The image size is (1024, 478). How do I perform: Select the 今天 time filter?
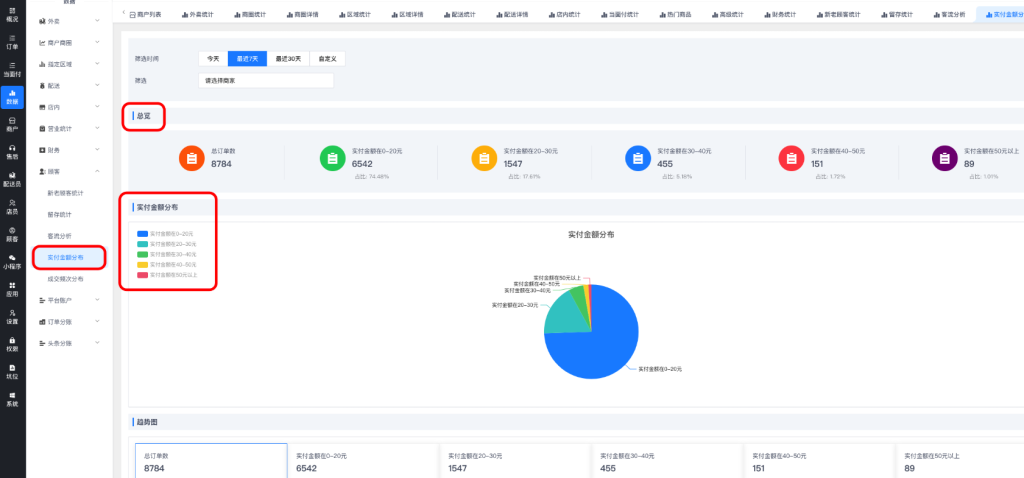point(212,59)
